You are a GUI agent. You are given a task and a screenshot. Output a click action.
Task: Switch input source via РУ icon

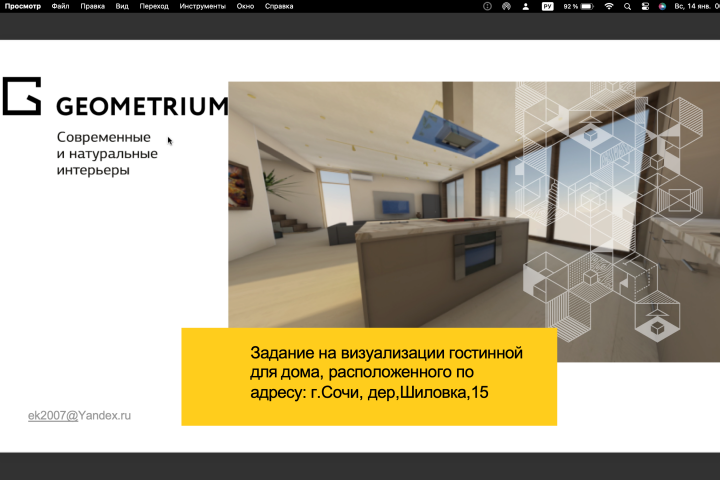click(547, 6)
